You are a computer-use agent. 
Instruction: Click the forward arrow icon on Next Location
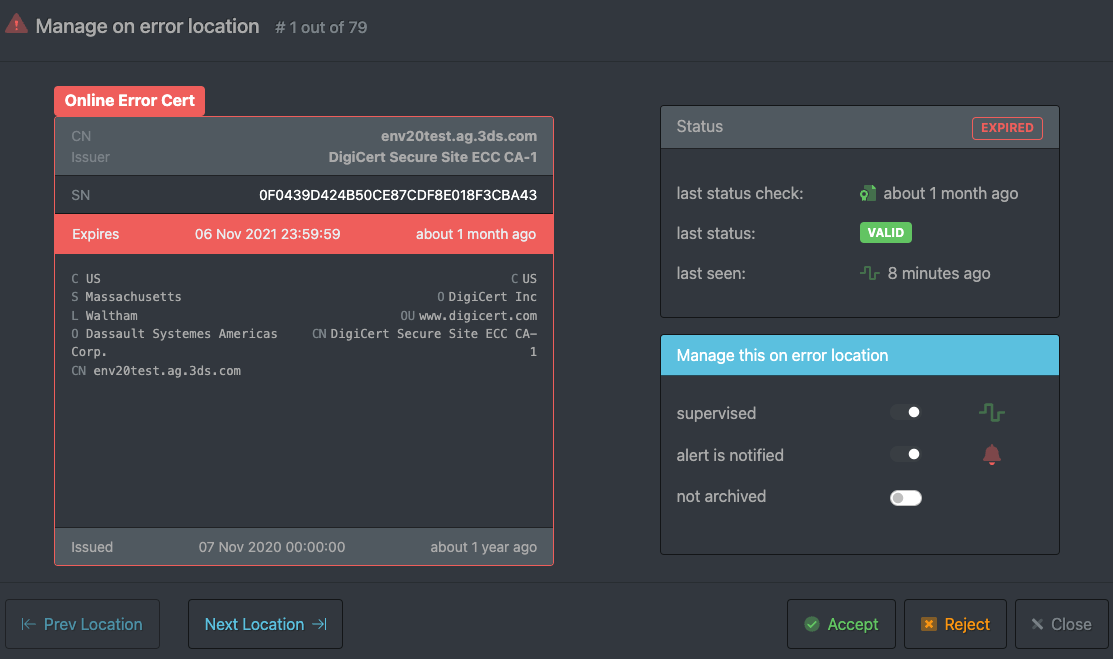pyautogui.click(x=318, y=623)
